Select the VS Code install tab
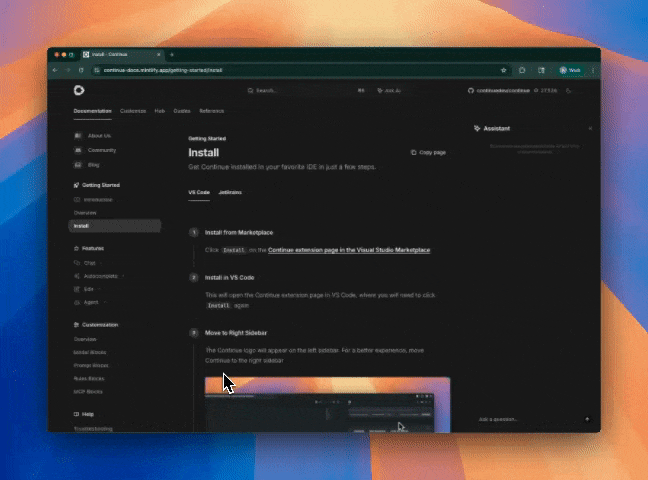 (x=199, y=193)
